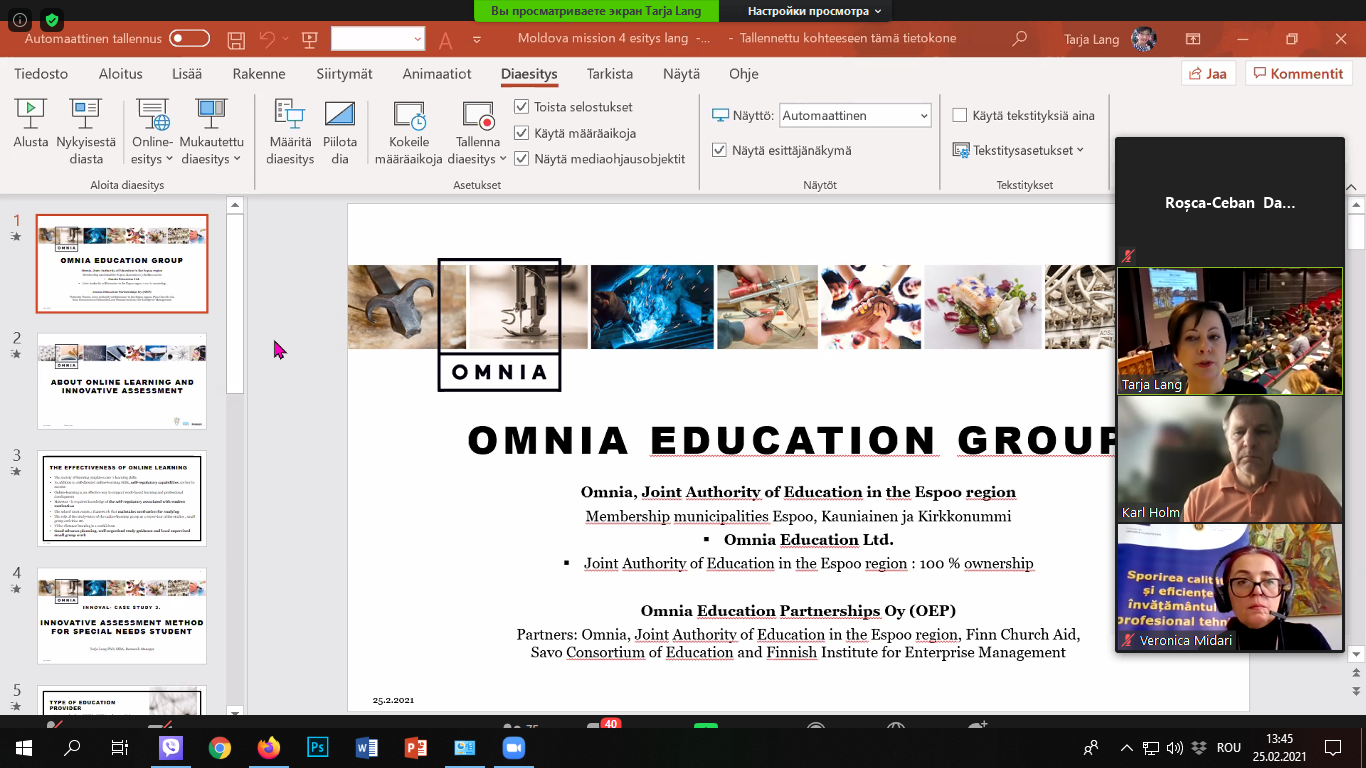Open the Tarkista ribbon tab
The height and width of the screenshot is (768, 1366).
(609, 74)
